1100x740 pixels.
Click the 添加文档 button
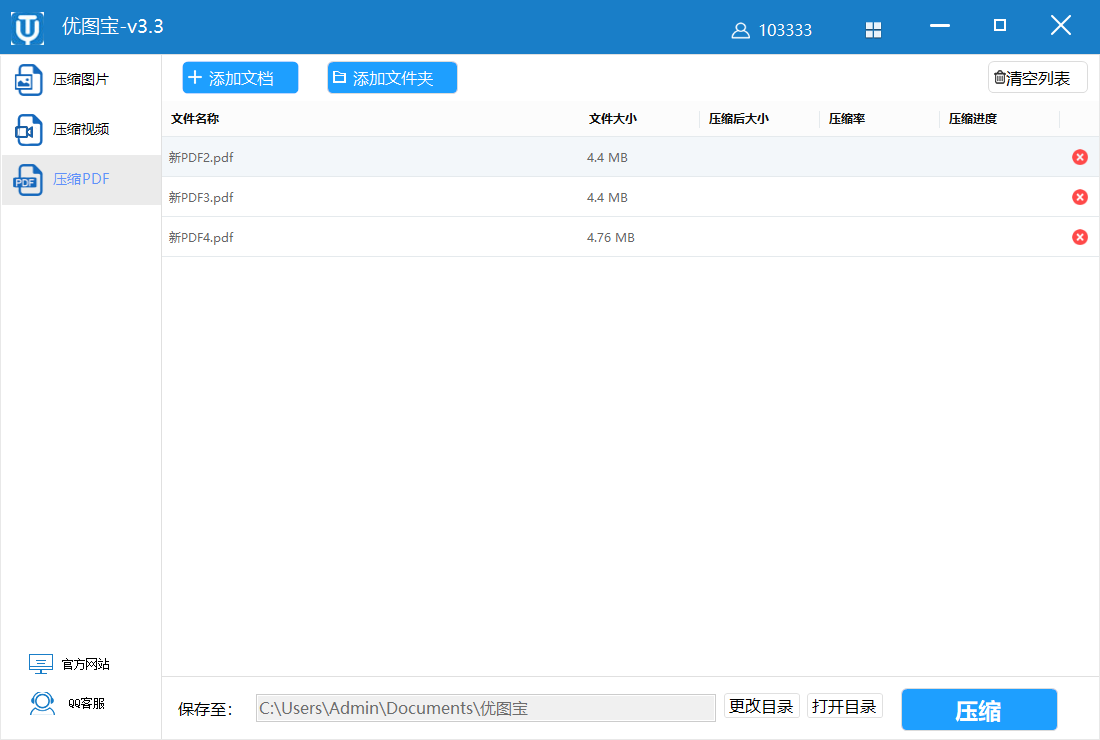click(241, 77)
